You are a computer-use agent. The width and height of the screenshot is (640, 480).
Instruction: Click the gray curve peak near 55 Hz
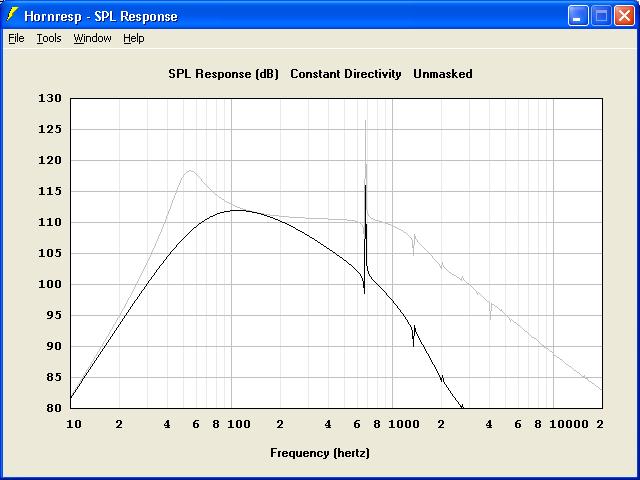click(x=190, y=171)
